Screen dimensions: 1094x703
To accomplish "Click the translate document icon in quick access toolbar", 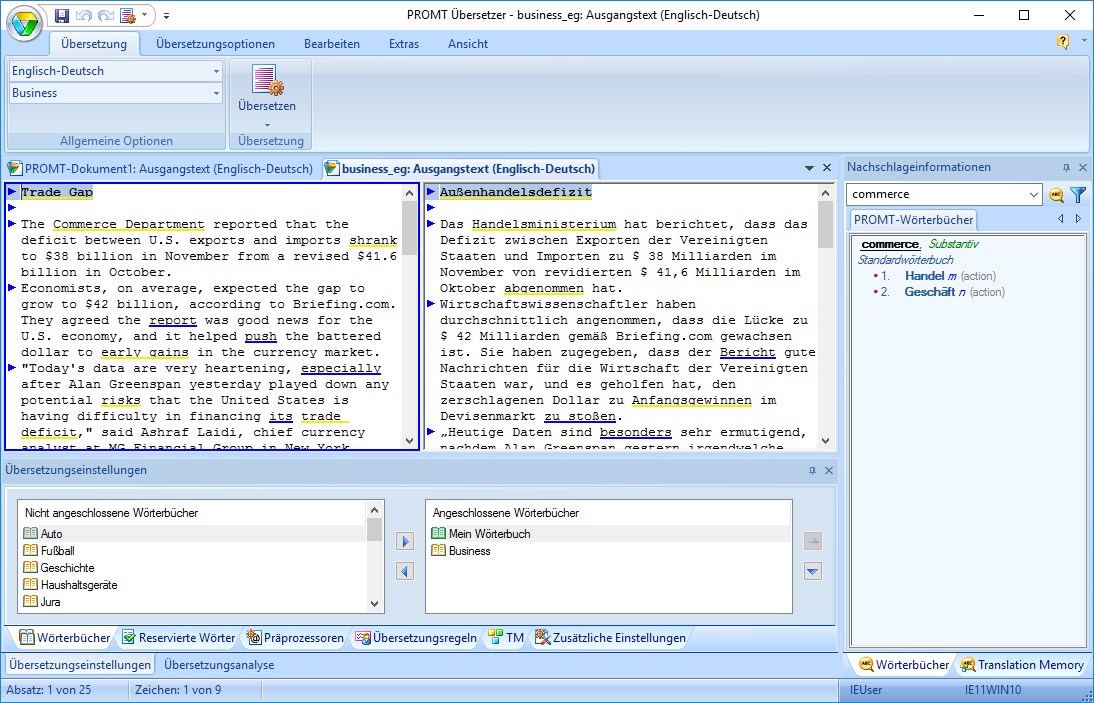I will pyautogui.click(x=127, y=15).
